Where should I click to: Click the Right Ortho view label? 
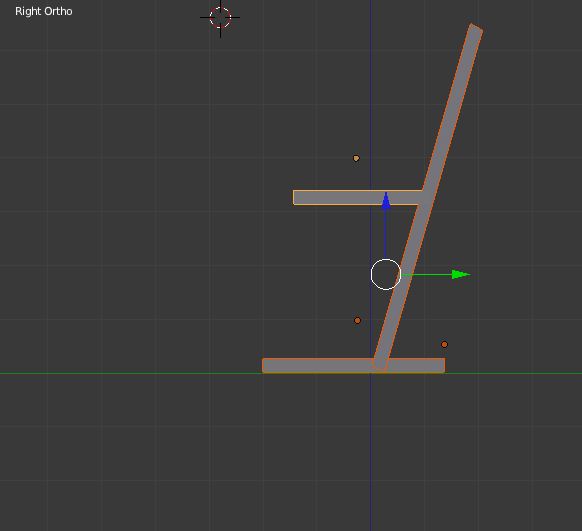[x=44, y=12]
